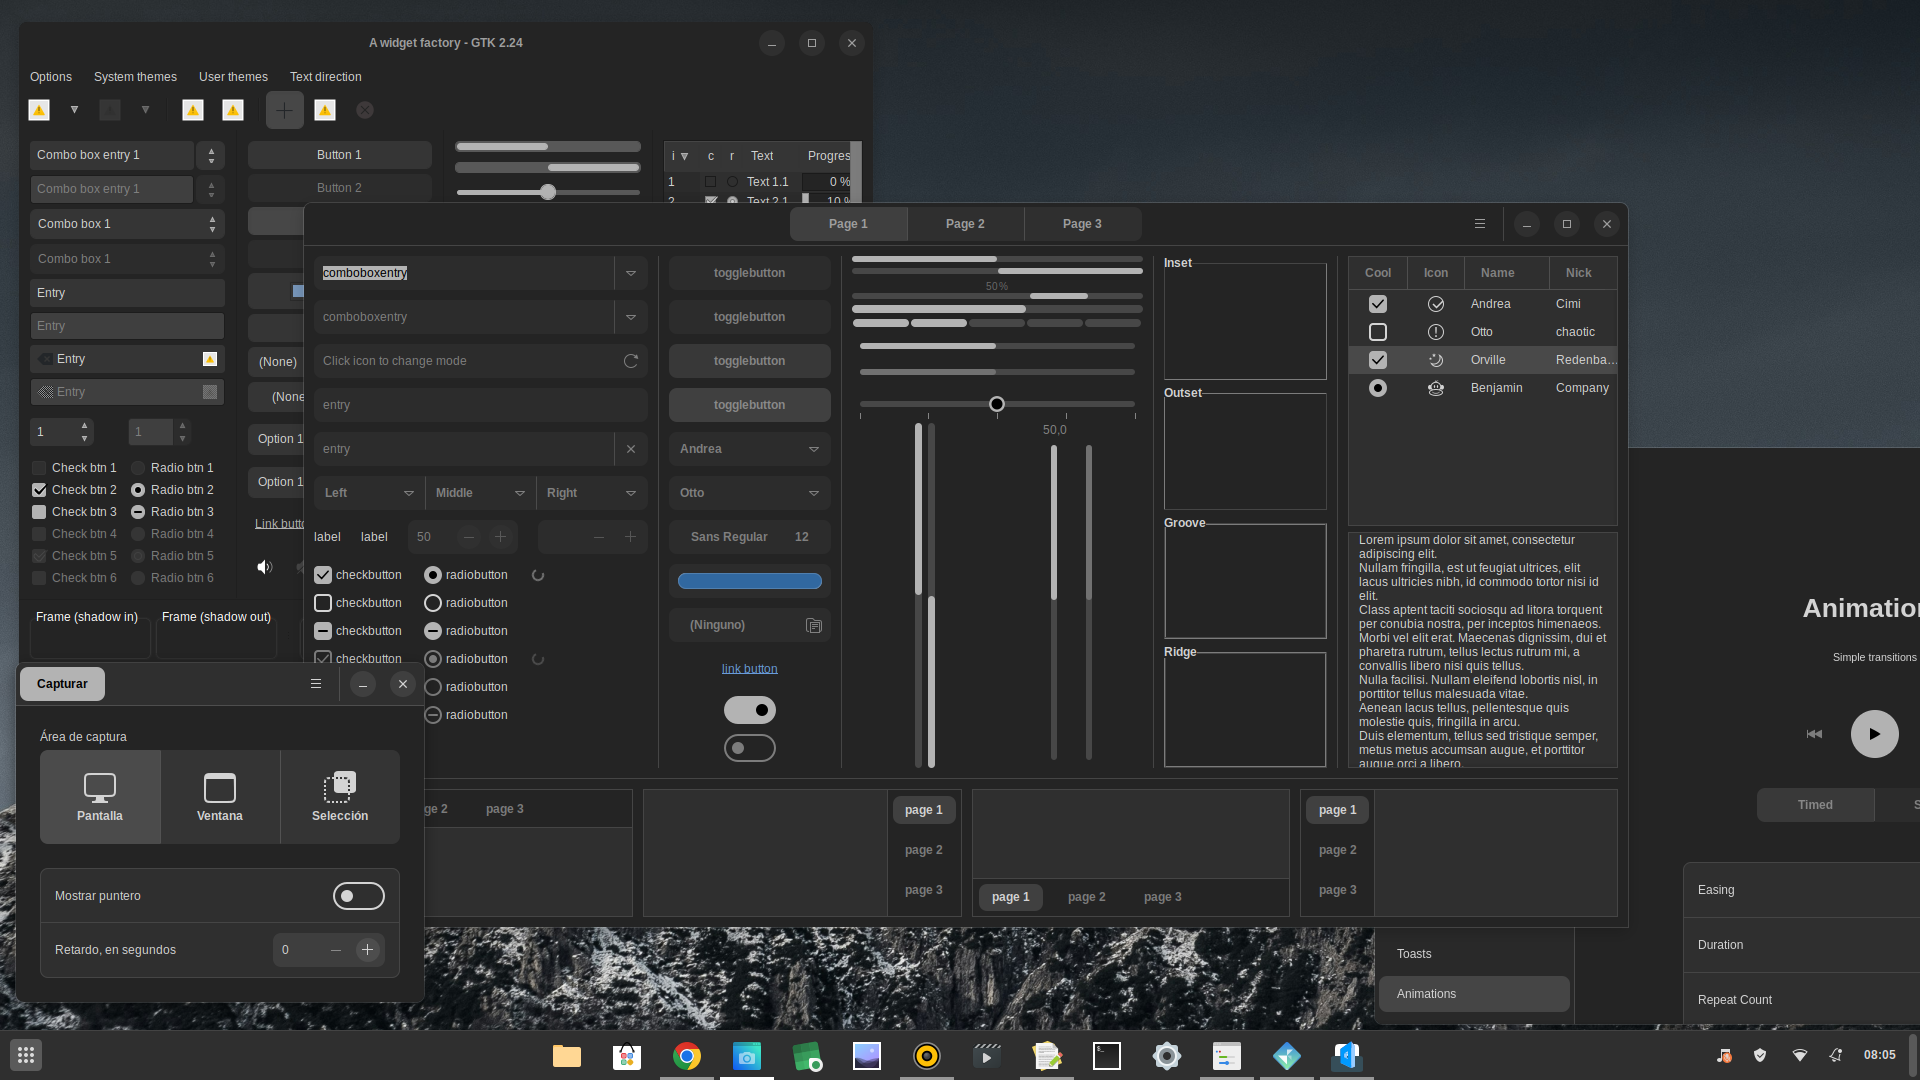Image resolution: width=1920 pixels, height=1080 pixels.
Task: Check the Cool checkbox for Otto
Action: tap(1378, 332)
